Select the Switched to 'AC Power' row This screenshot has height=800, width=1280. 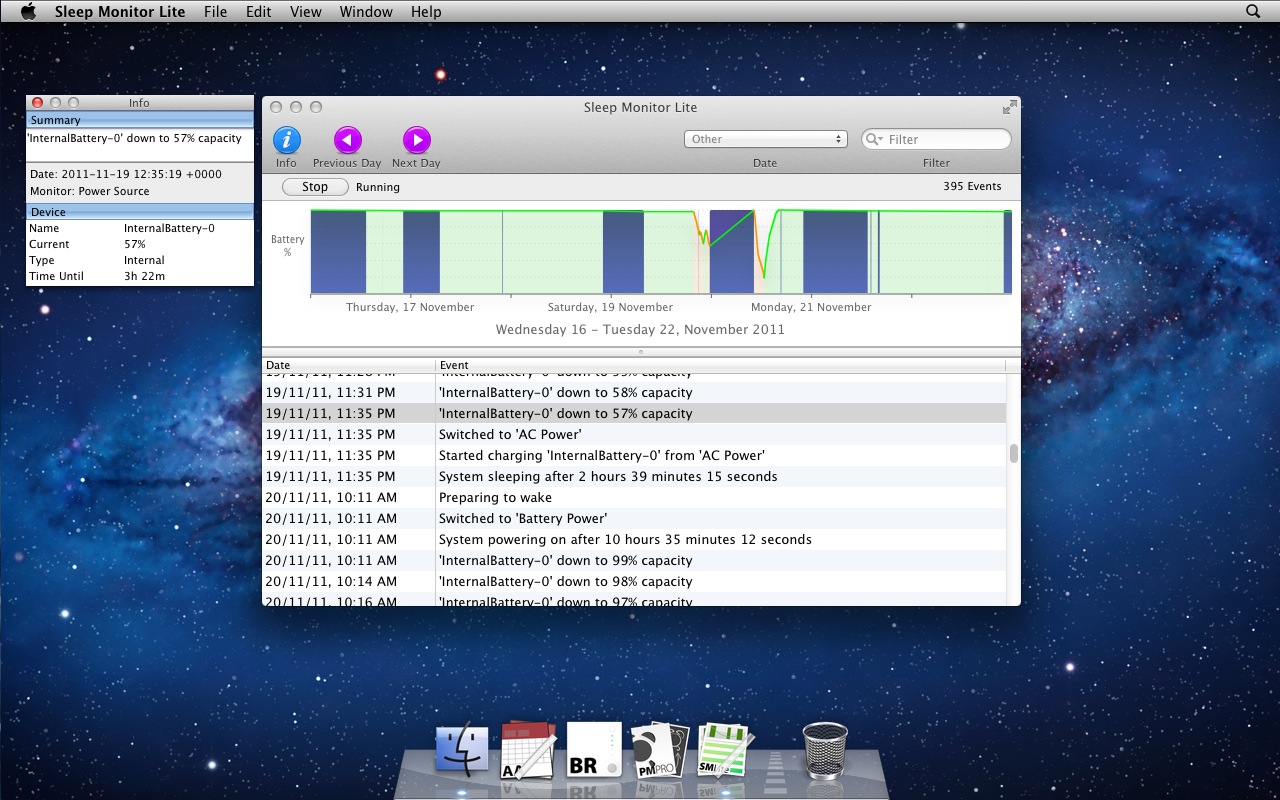pos(634,434)
